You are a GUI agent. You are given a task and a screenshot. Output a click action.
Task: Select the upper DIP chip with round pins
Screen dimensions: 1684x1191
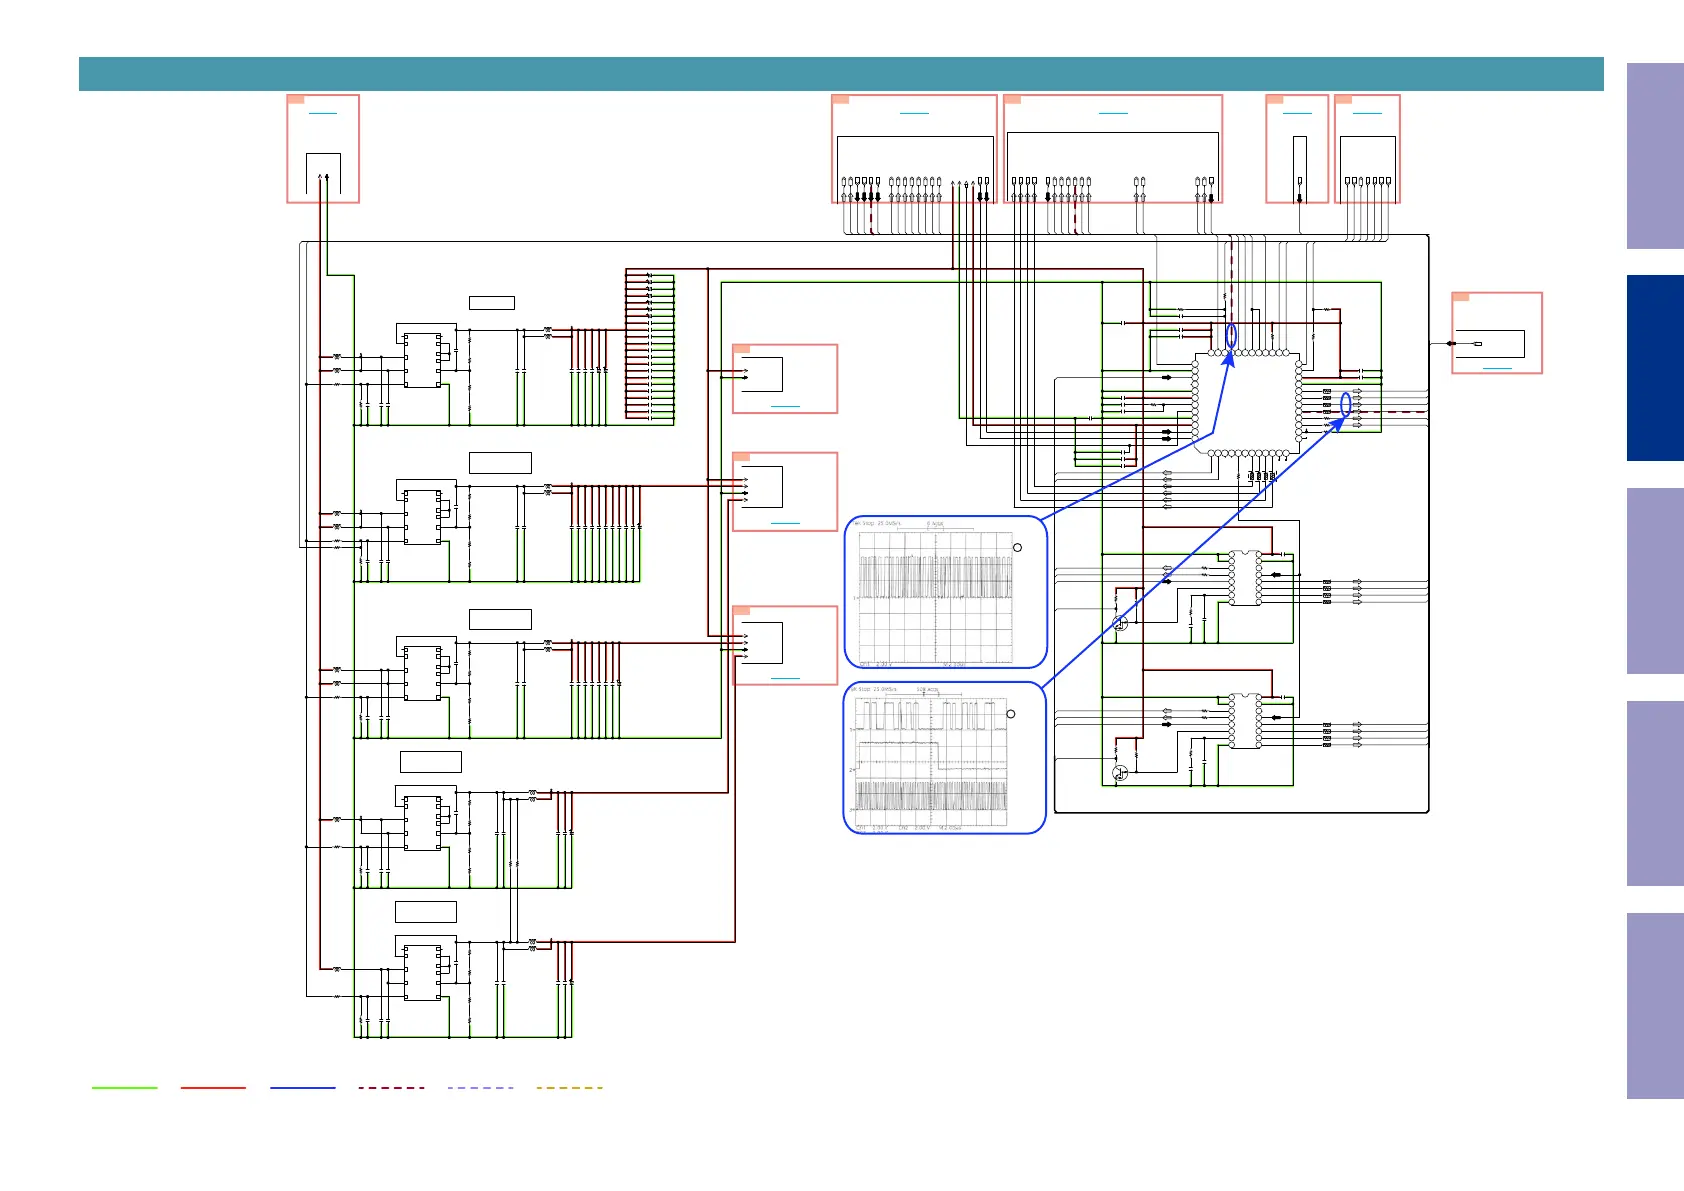pyautogui.click(x=1245, y=578)
